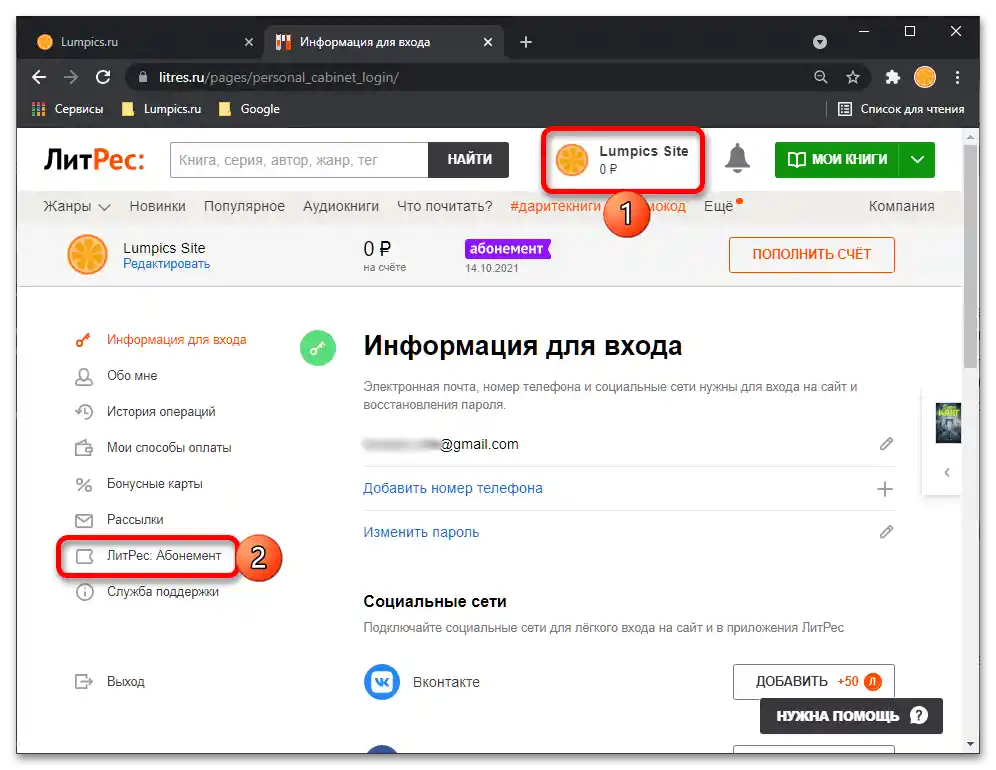
Task: Click the orange profile avatar beside Редактировать
Action: pos(88,255)
